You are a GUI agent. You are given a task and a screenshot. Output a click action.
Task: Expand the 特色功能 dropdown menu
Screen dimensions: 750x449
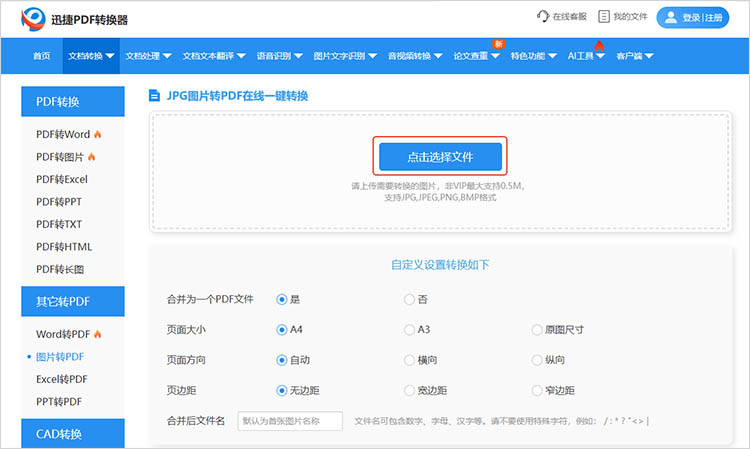pos(532,56)
